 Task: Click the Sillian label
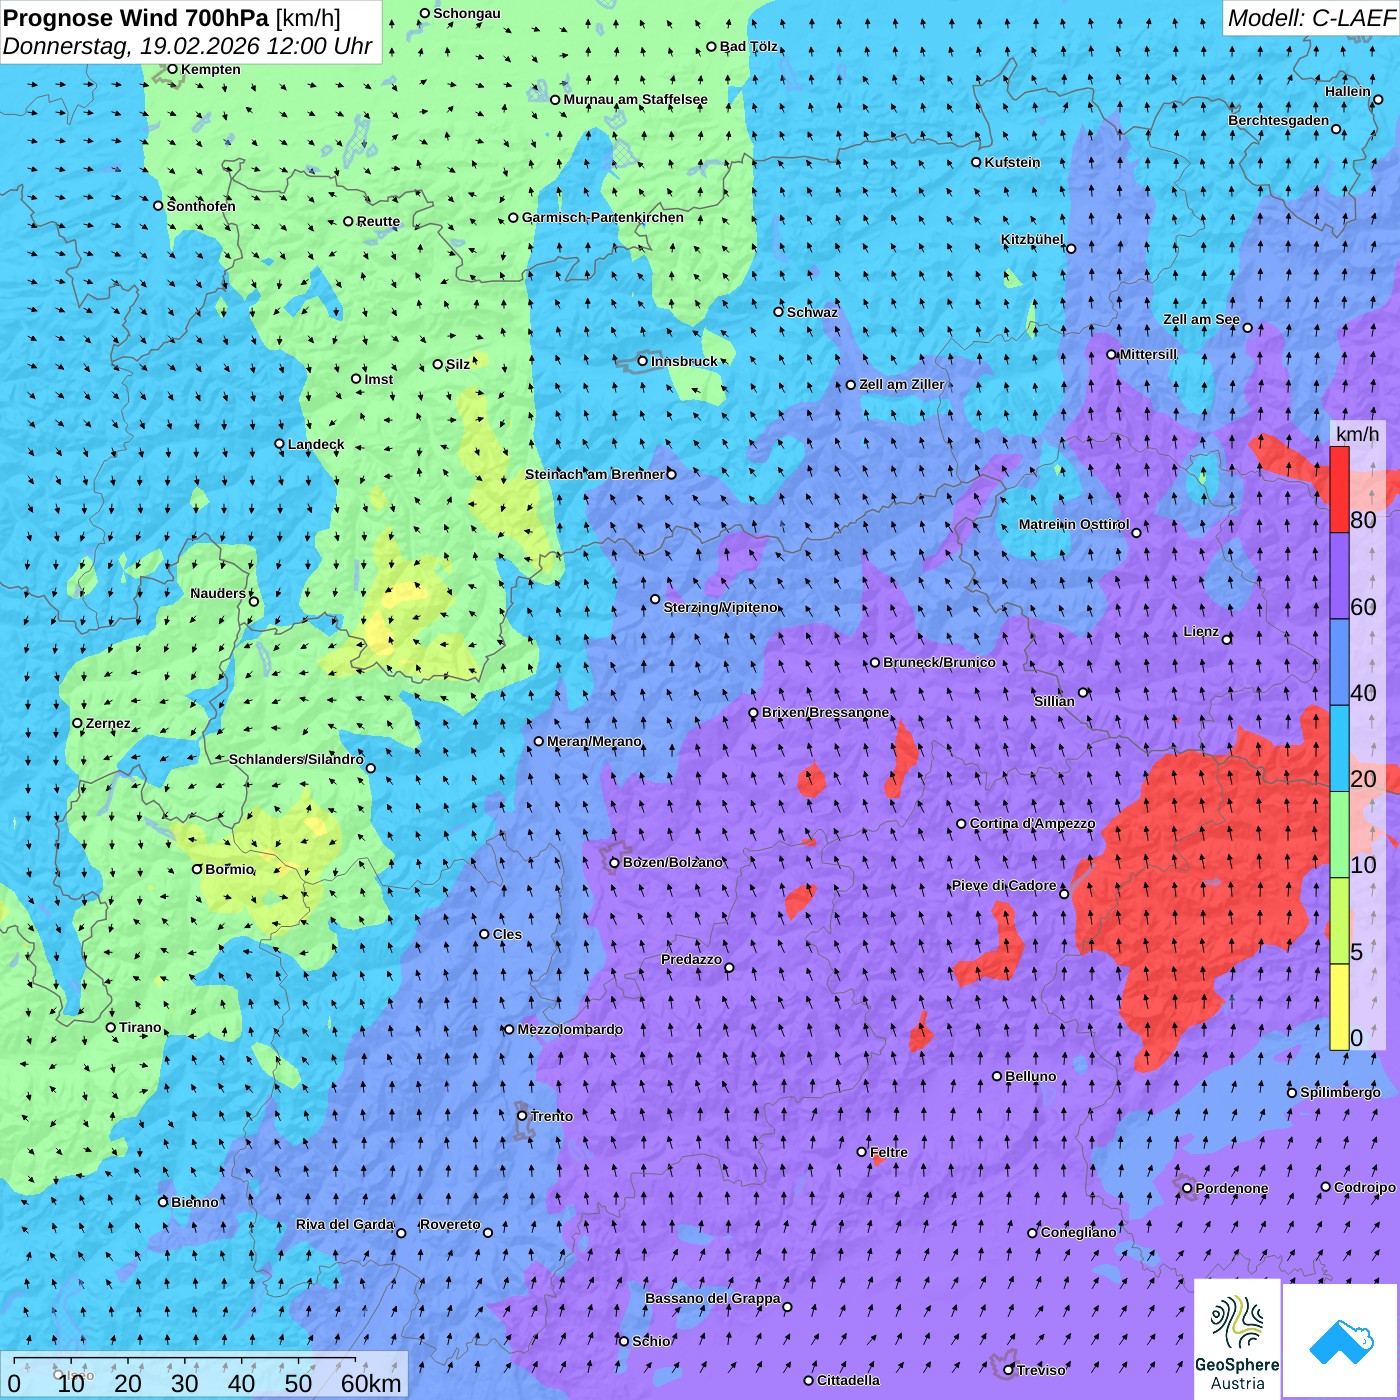[x=1054, y=701]
